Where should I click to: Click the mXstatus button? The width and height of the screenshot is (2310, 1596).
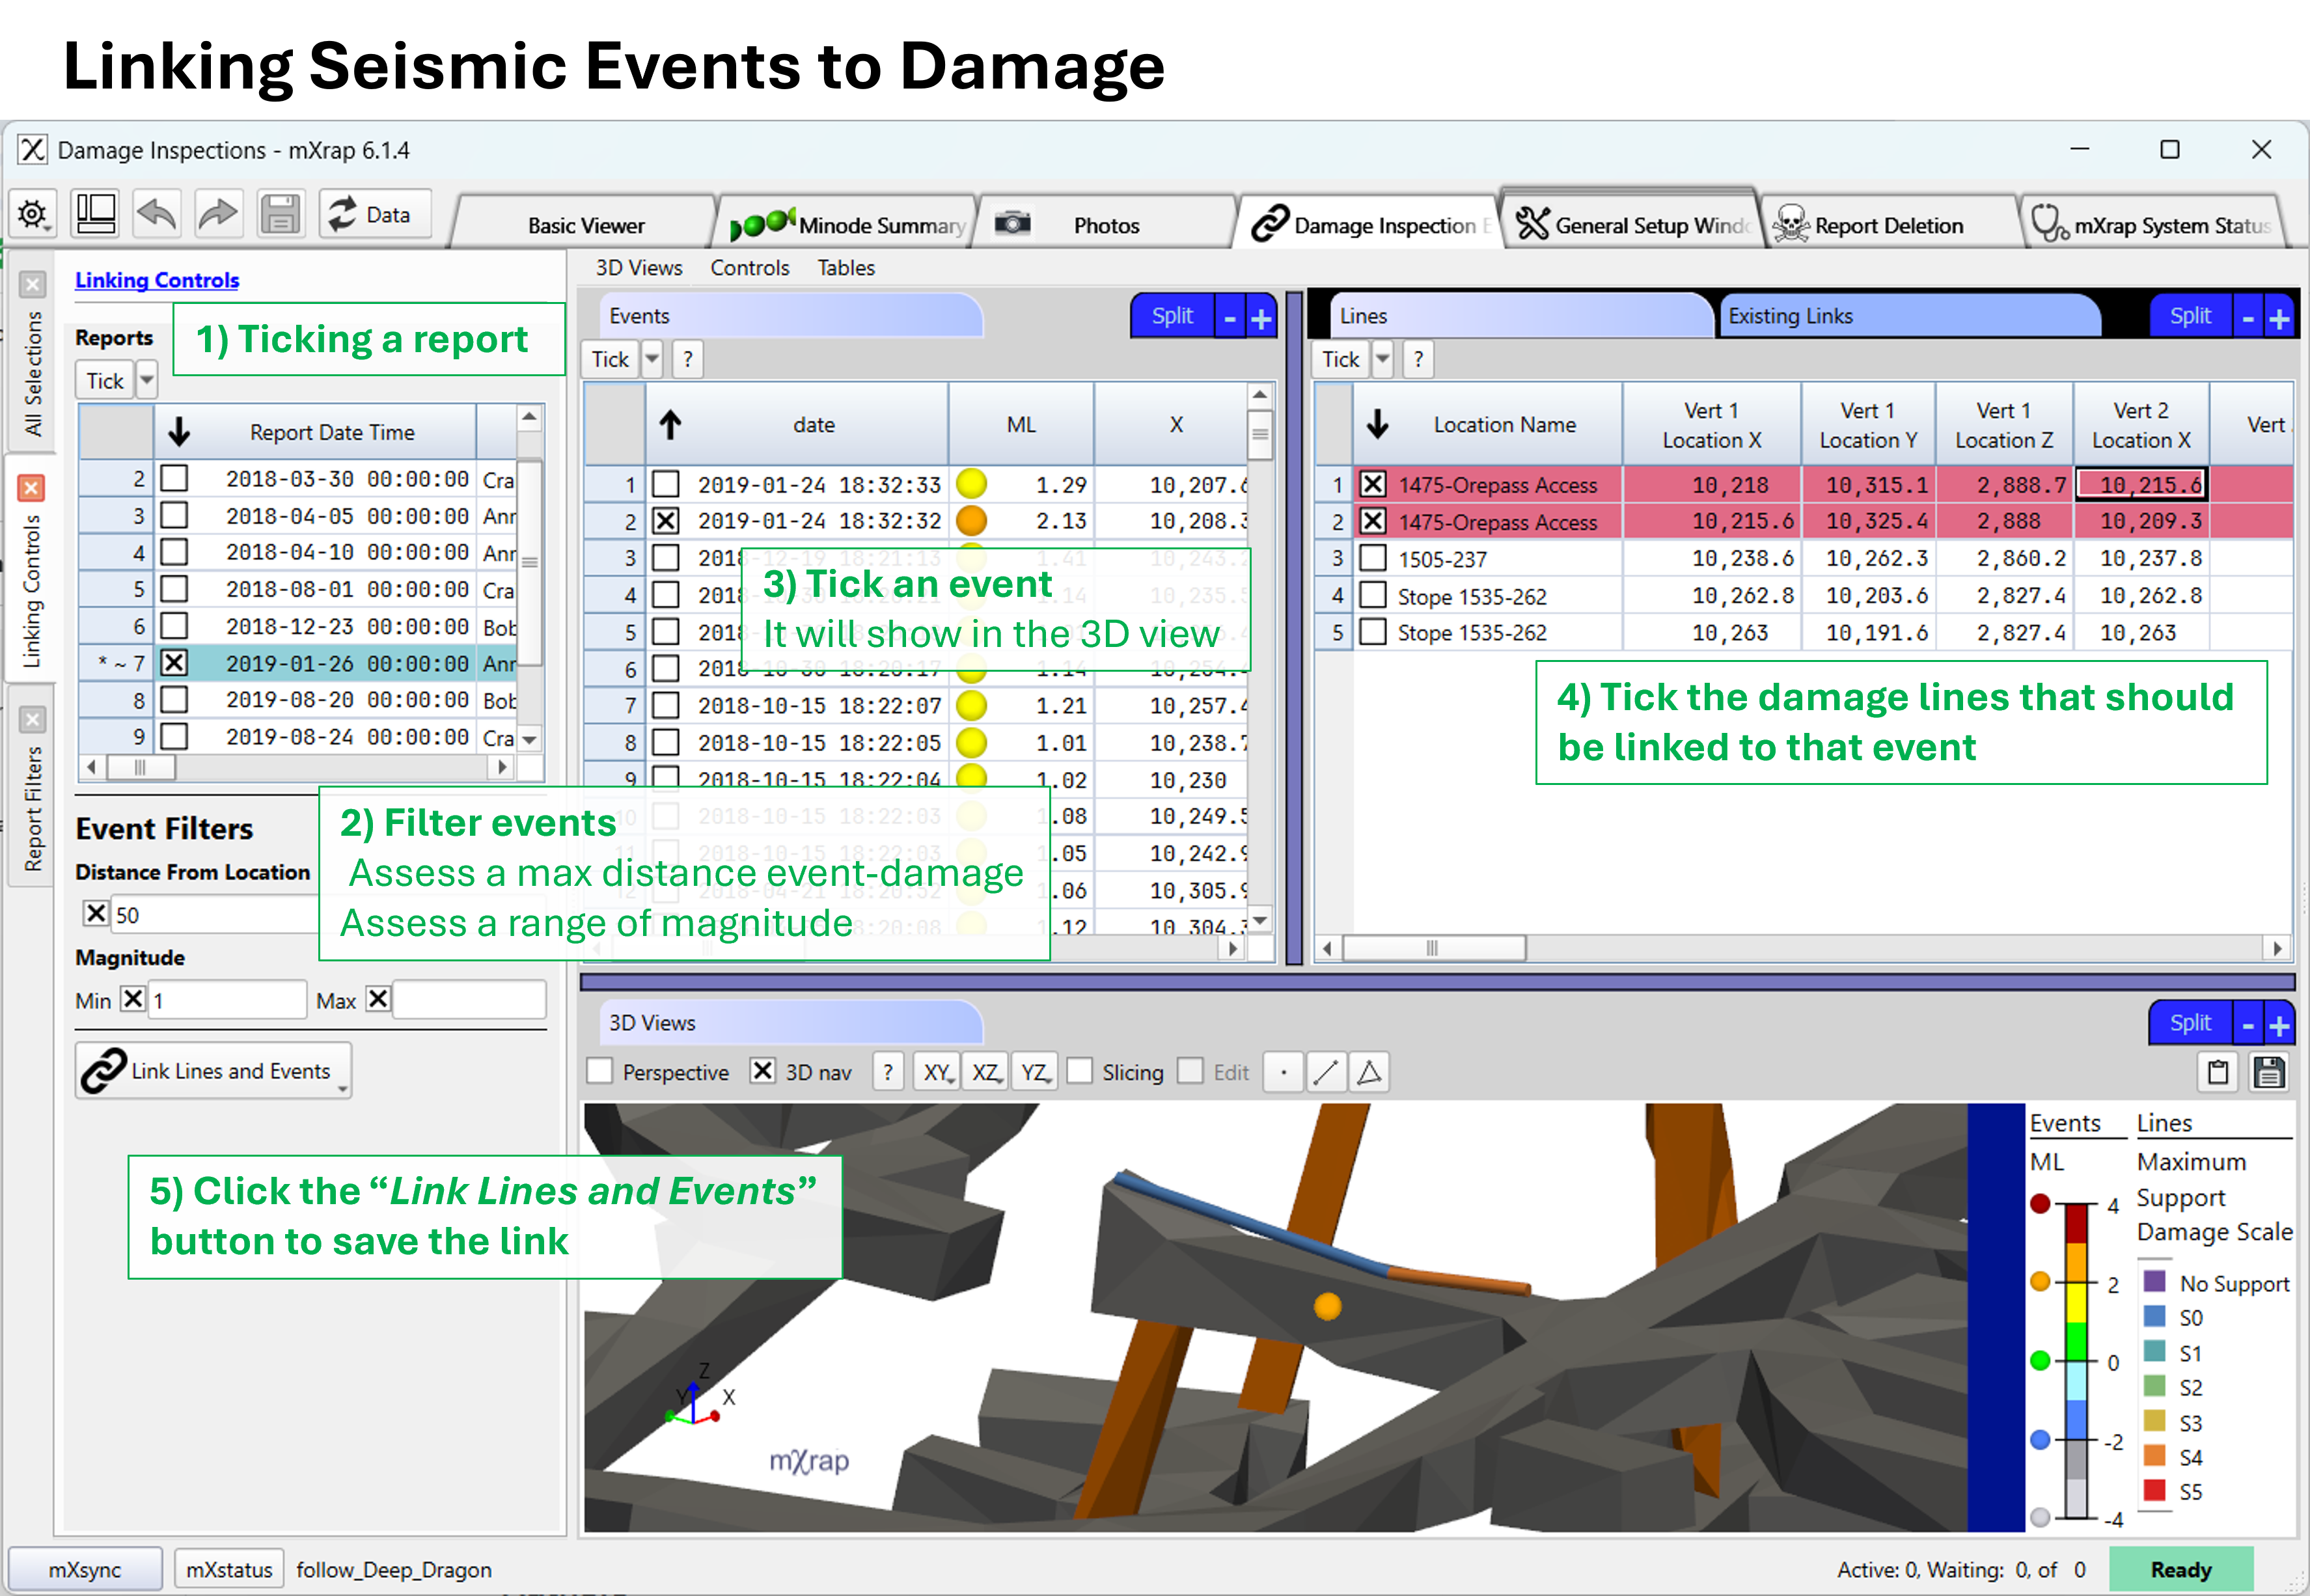(x=229, y=1569)
